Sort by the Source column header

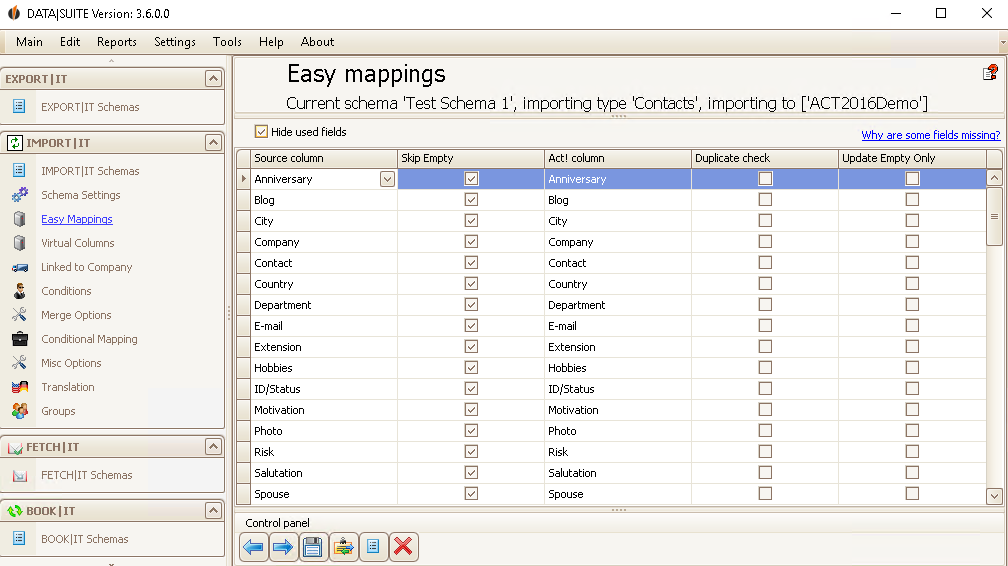[x=324, y=158]
